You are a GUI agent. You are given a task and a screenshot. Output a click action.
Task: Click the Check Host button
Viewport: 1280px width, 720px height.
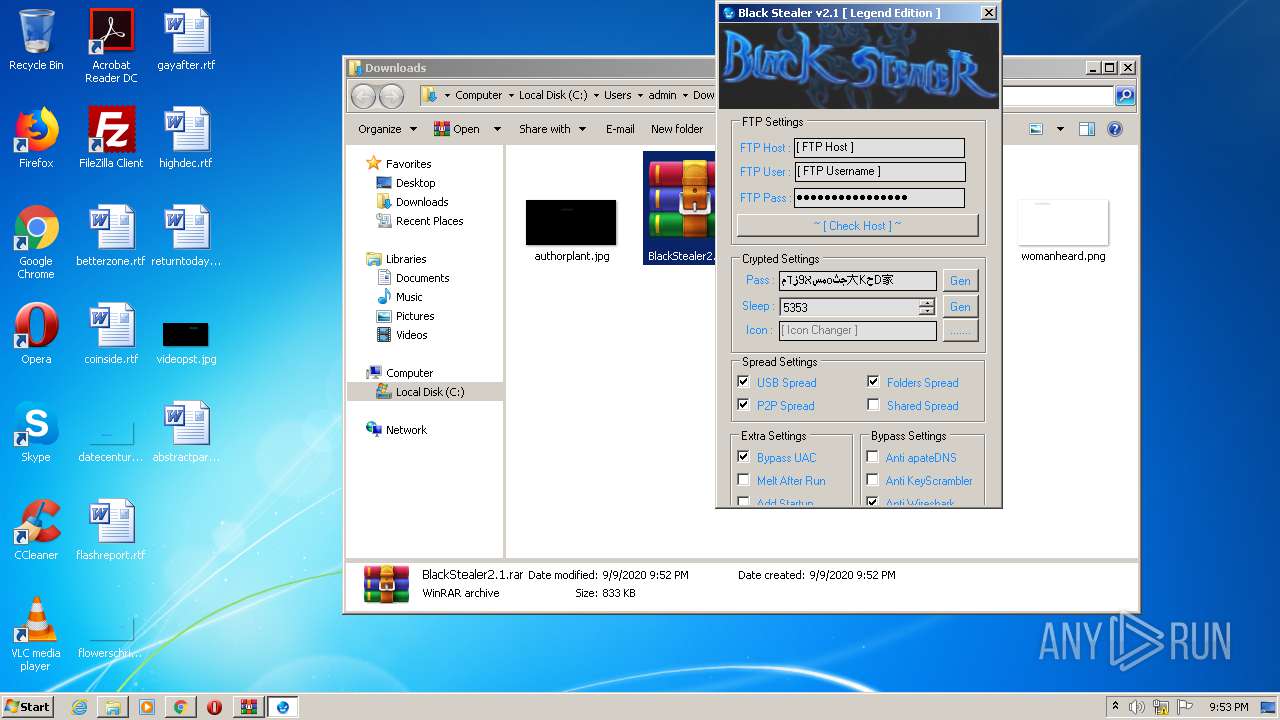coord(857,225)
